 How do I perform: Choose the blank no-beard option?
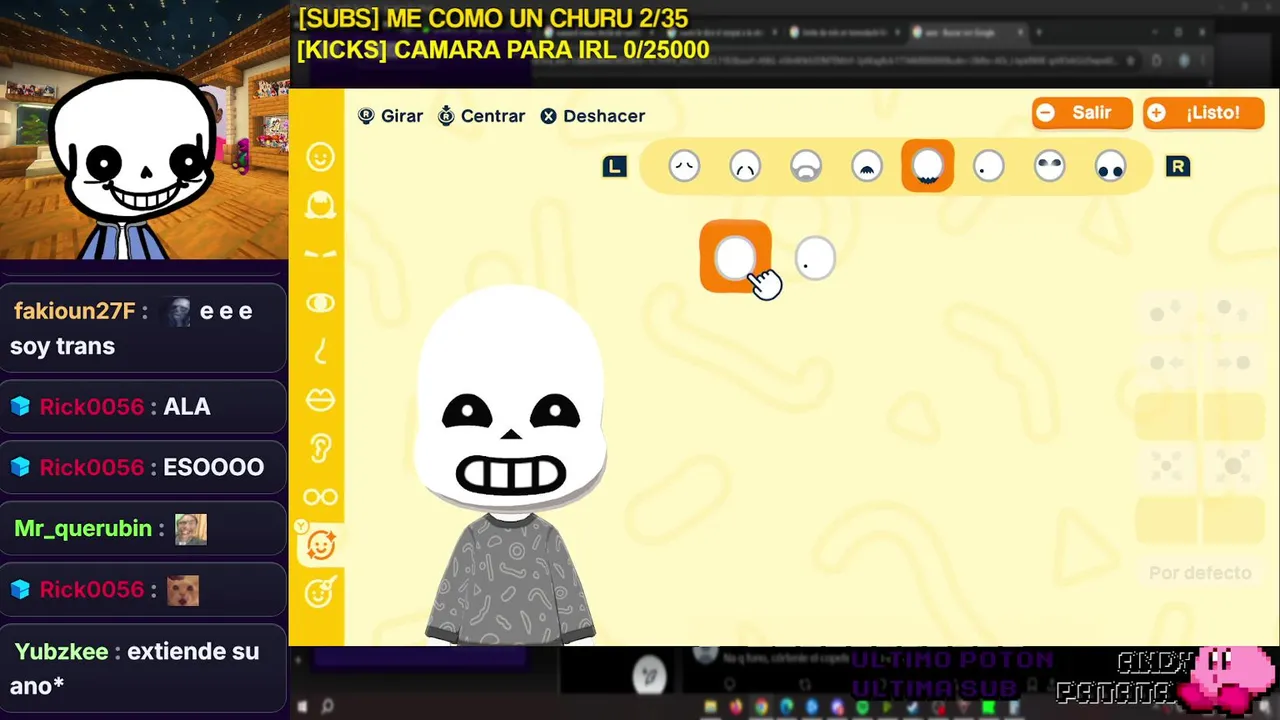[735, 257]
